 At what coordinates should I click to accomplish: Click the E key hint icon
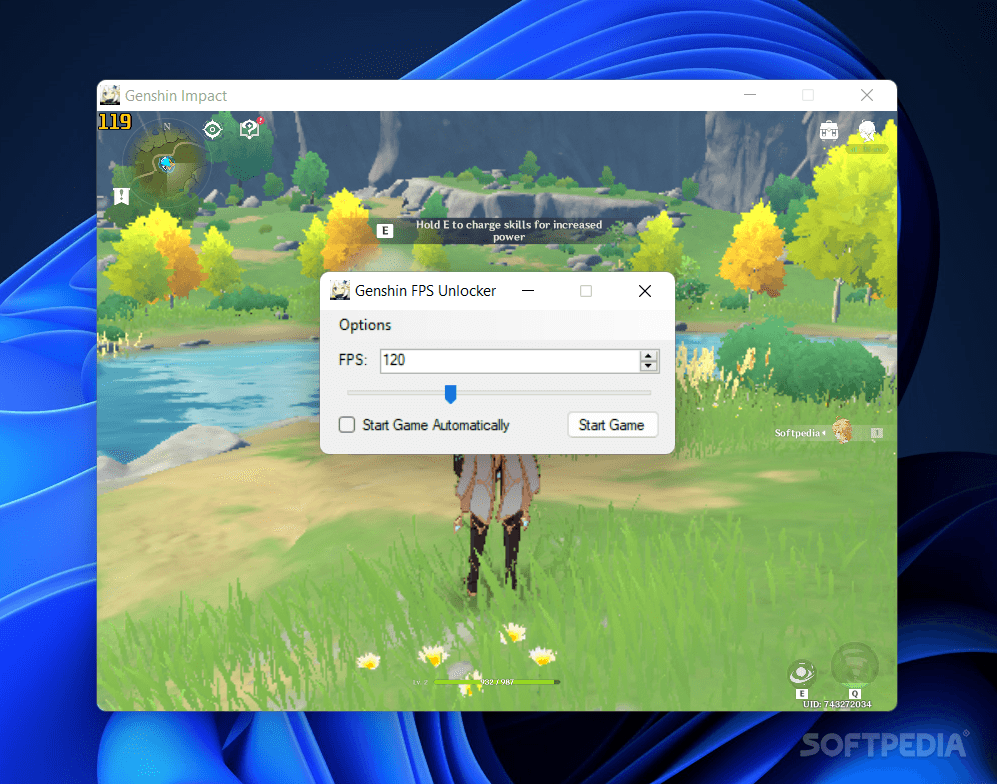tap(385, 231)
